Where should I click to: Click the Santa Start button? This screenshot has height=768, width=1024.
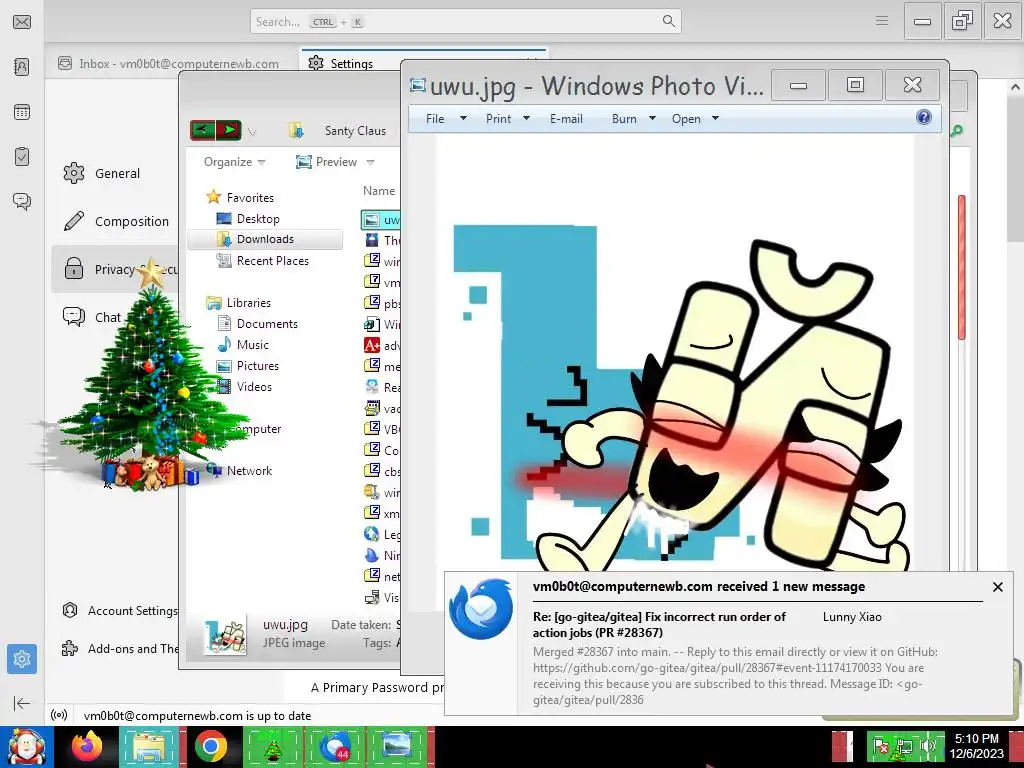pyautogui.click(x=27, y=746)
